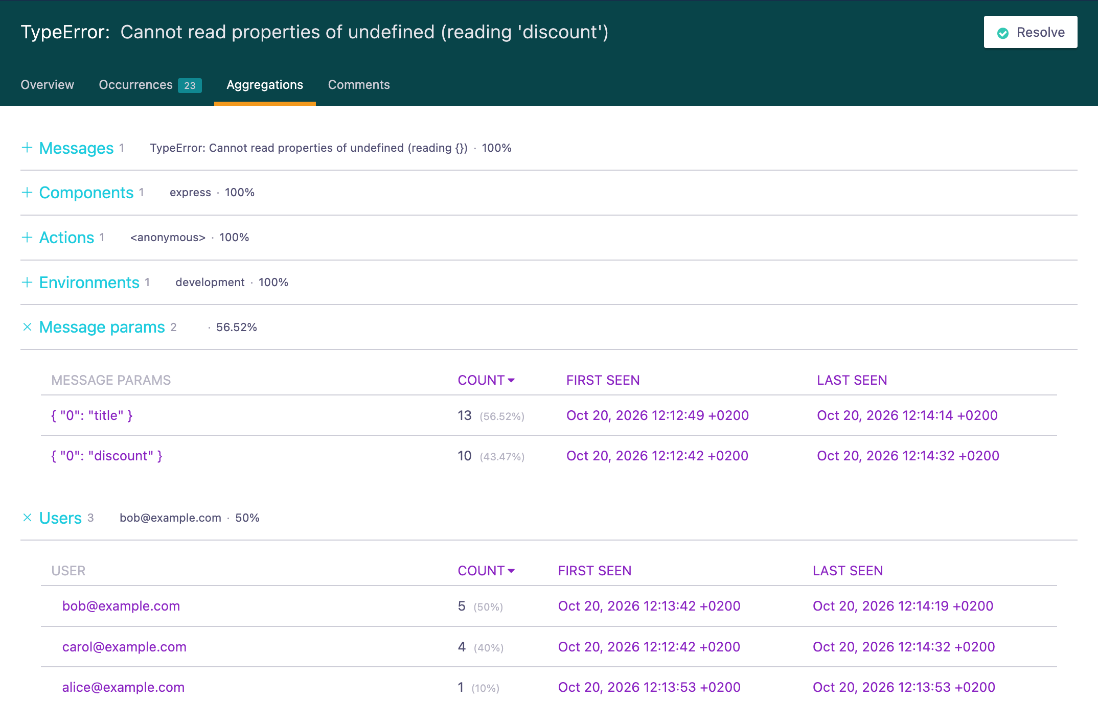Expand the Messages section with plus icon
The height and width of the screenshot is (701, 1098).
[x=27, y=147]
